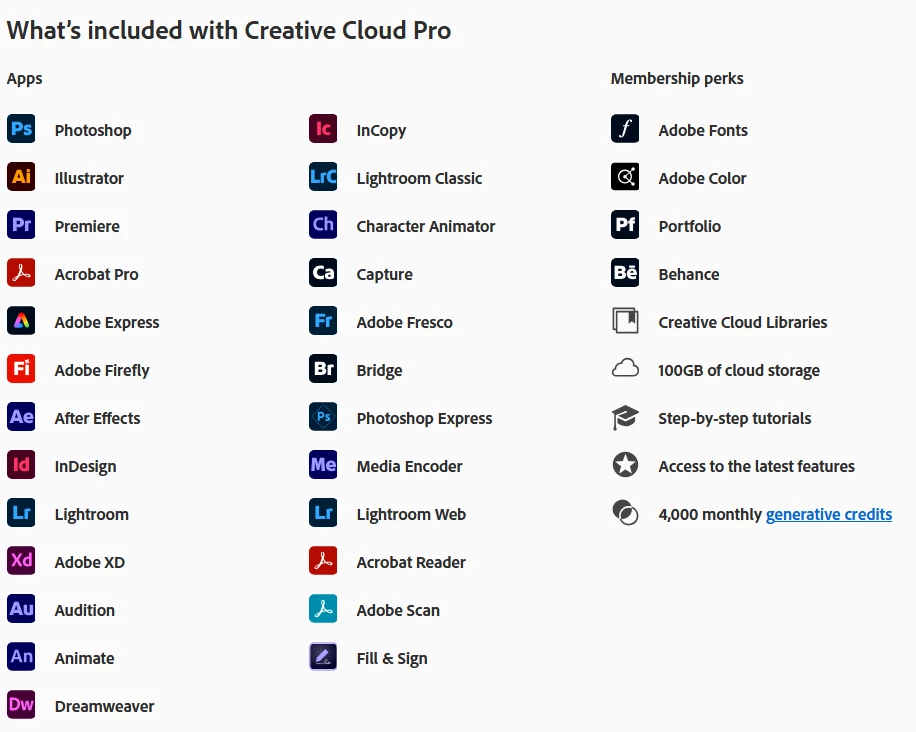Click the Media Encoder label
916x732 pixels.
410,466
